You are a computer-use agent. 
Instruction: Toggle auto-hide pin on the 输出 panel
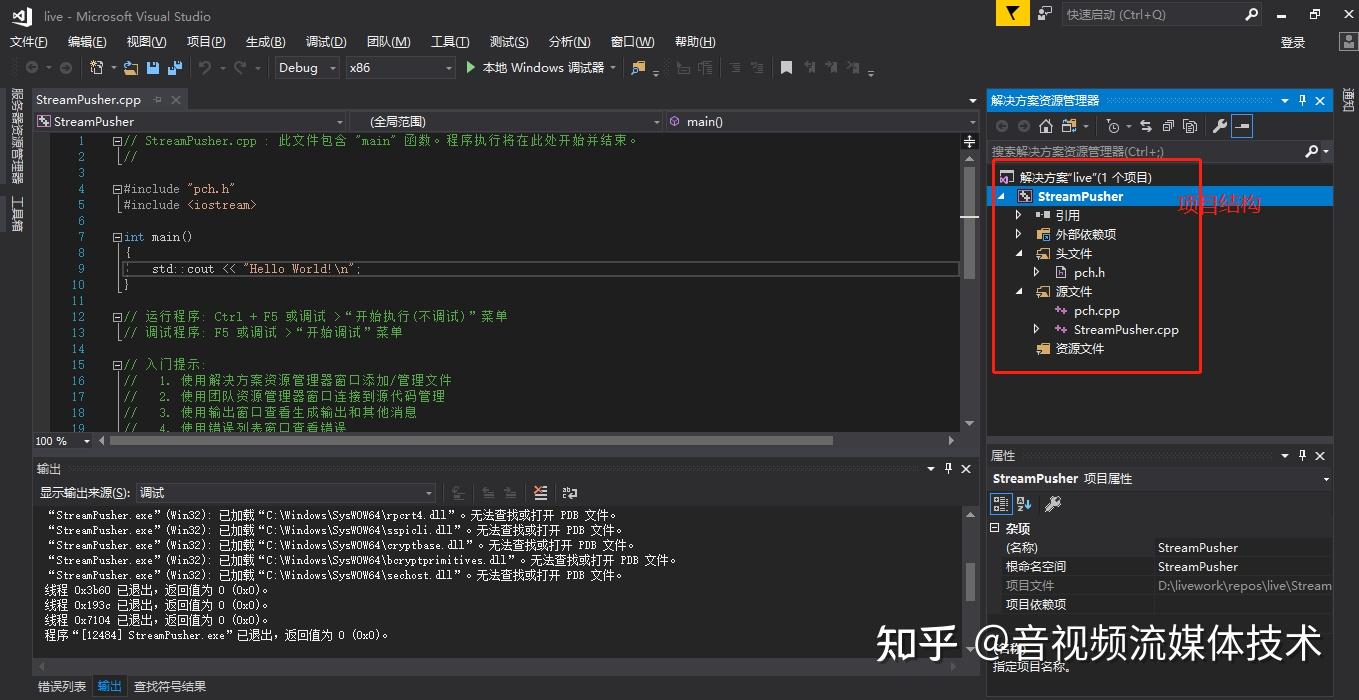(948, 467)
